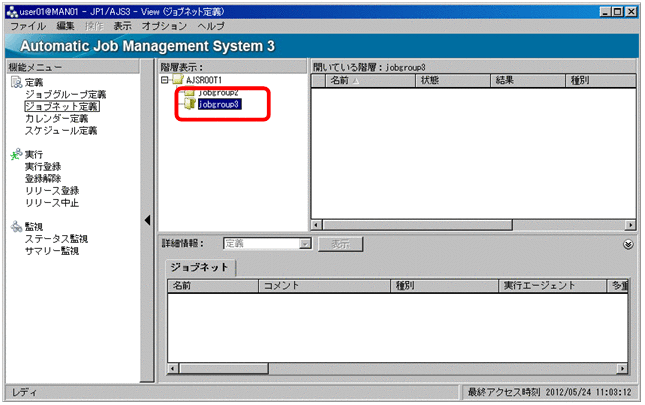Select 実行登録 in function menu
The width and height of the screenshot is (645, 405).
pyautogui.click(x=43, y=167)
